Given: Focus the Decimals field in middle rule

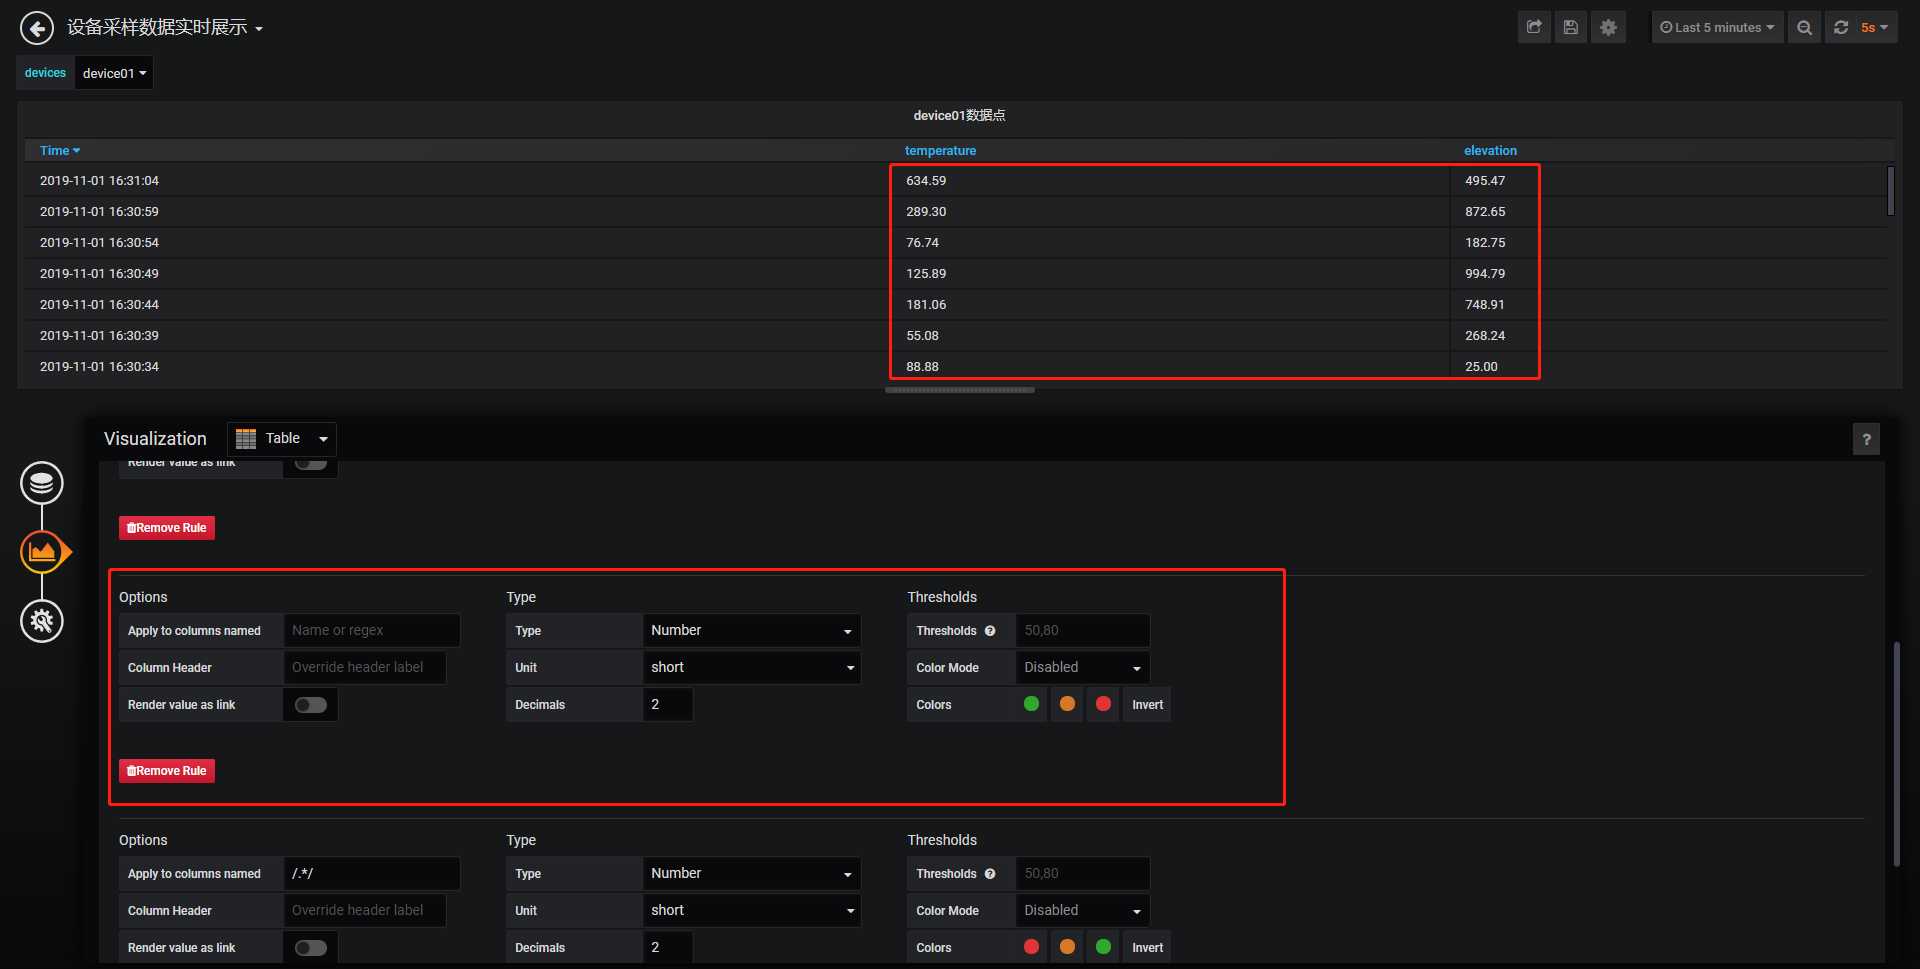Looking at the screenshot, I should pyautogui.click(x=668, y=705).
